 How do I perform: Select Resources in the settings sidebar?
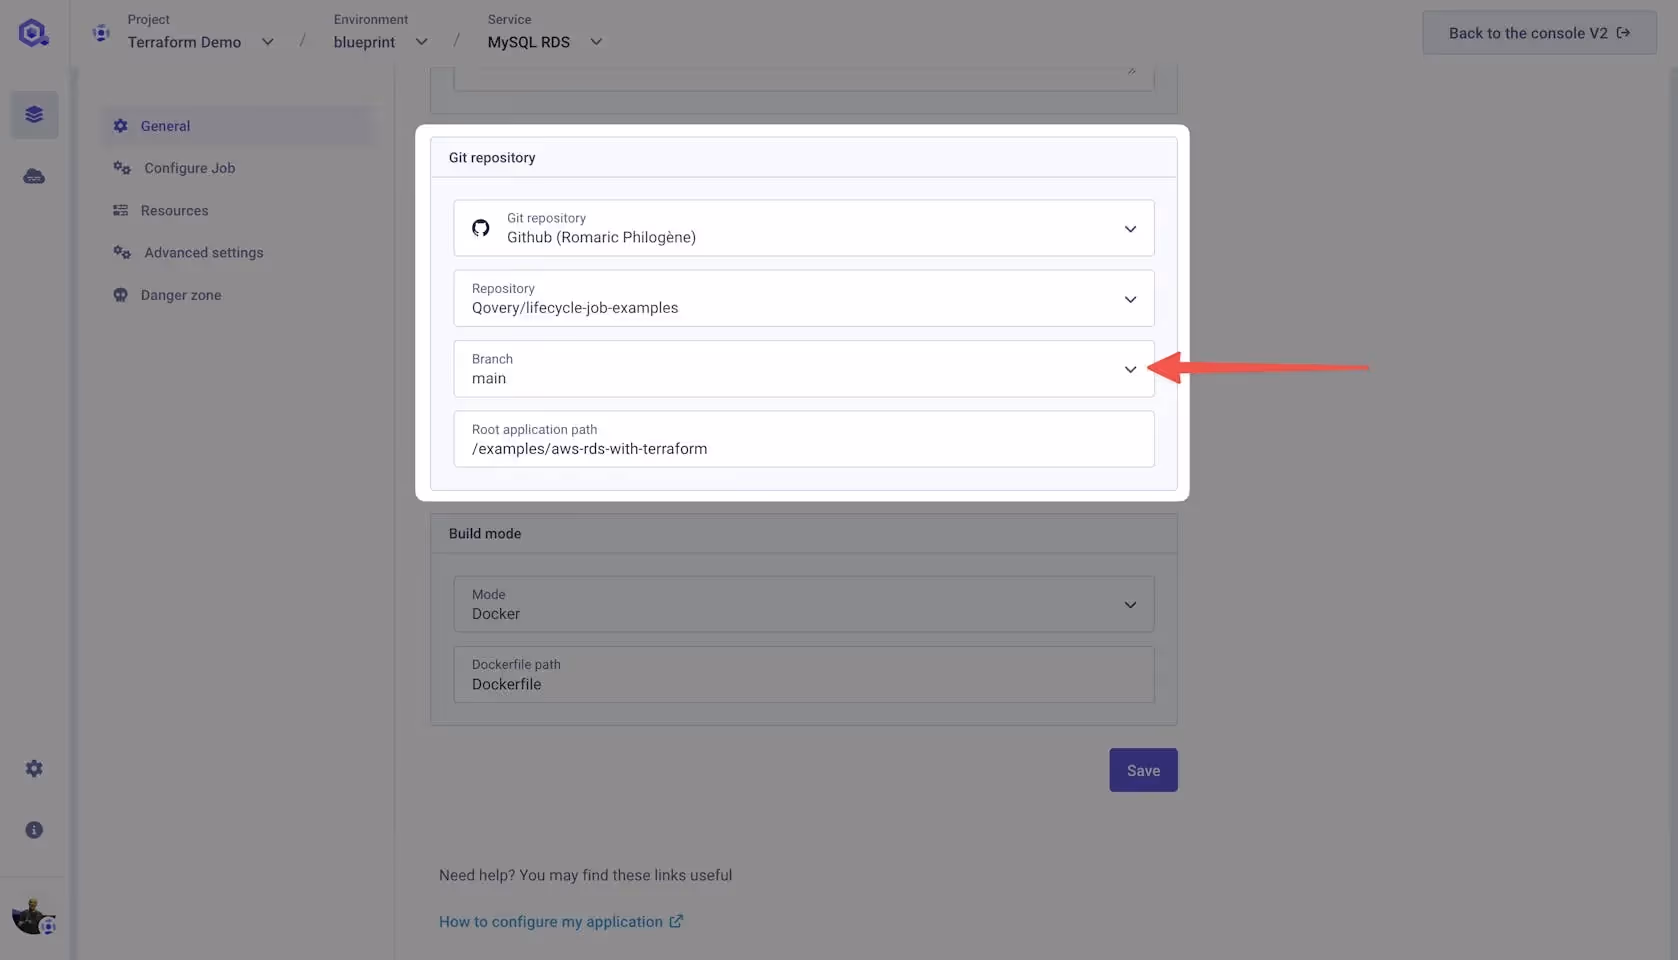[173, 210]
